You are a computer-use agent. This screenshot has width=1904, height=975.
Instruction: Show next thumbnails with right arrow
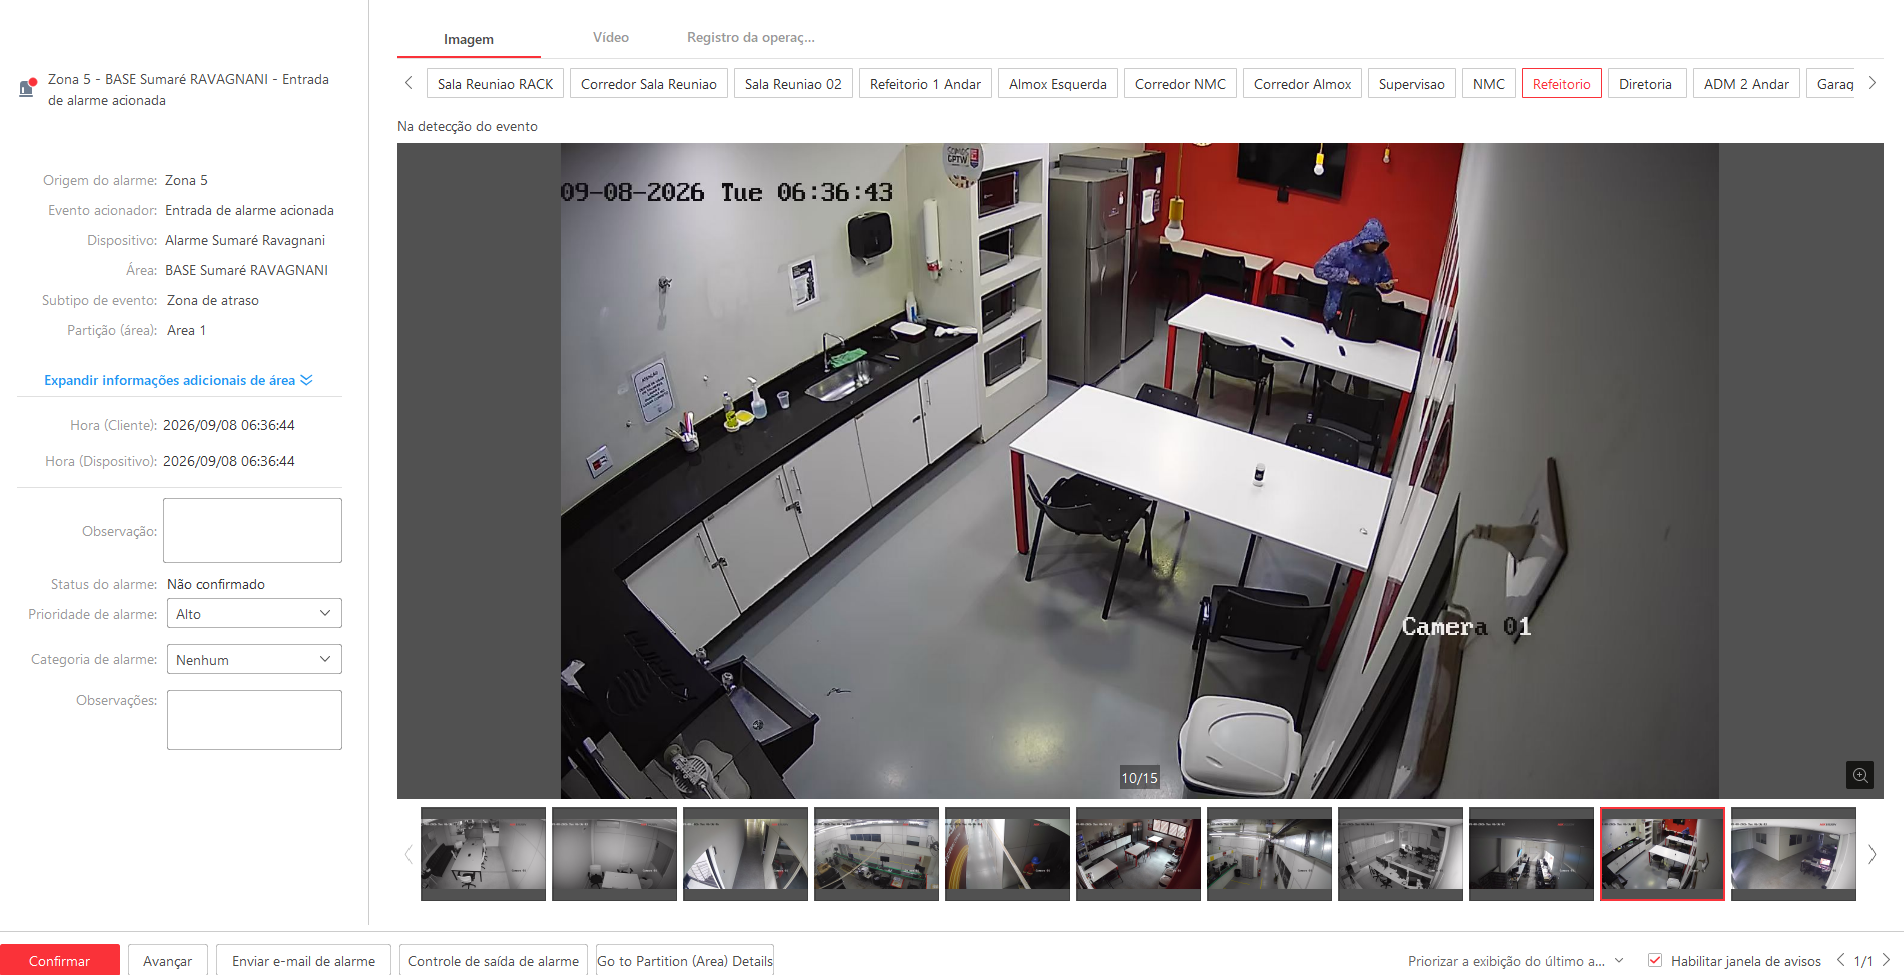coord(1872,854)
